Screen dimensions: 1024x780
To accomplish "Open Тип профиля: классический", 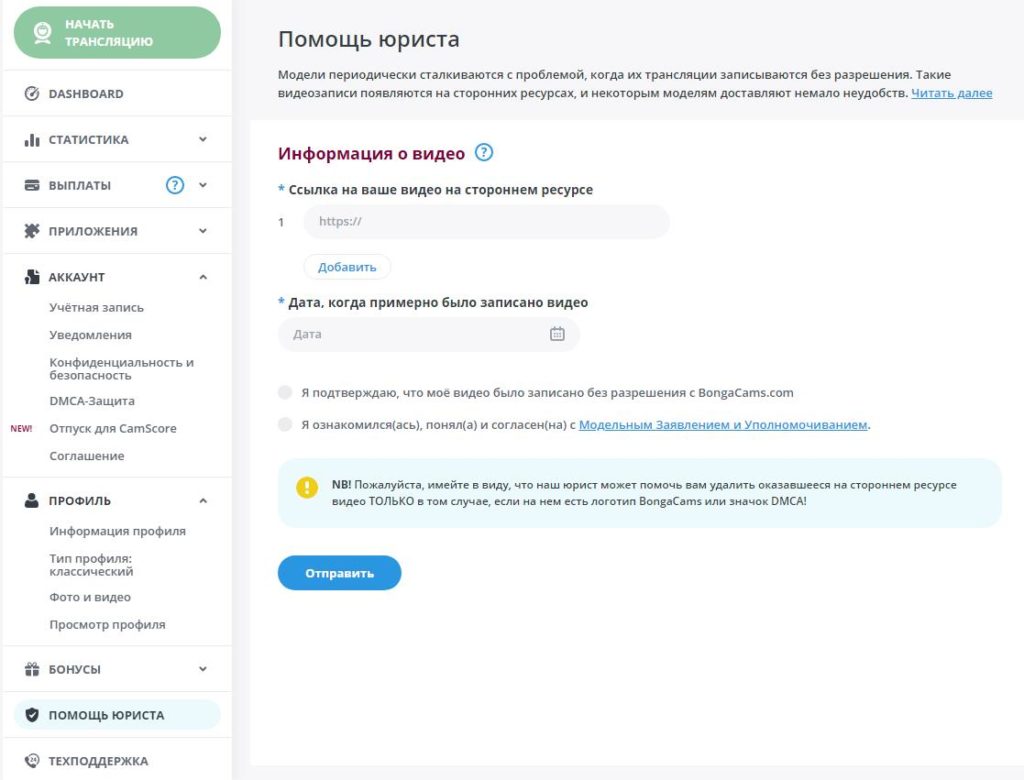I will tap(91, 564).
